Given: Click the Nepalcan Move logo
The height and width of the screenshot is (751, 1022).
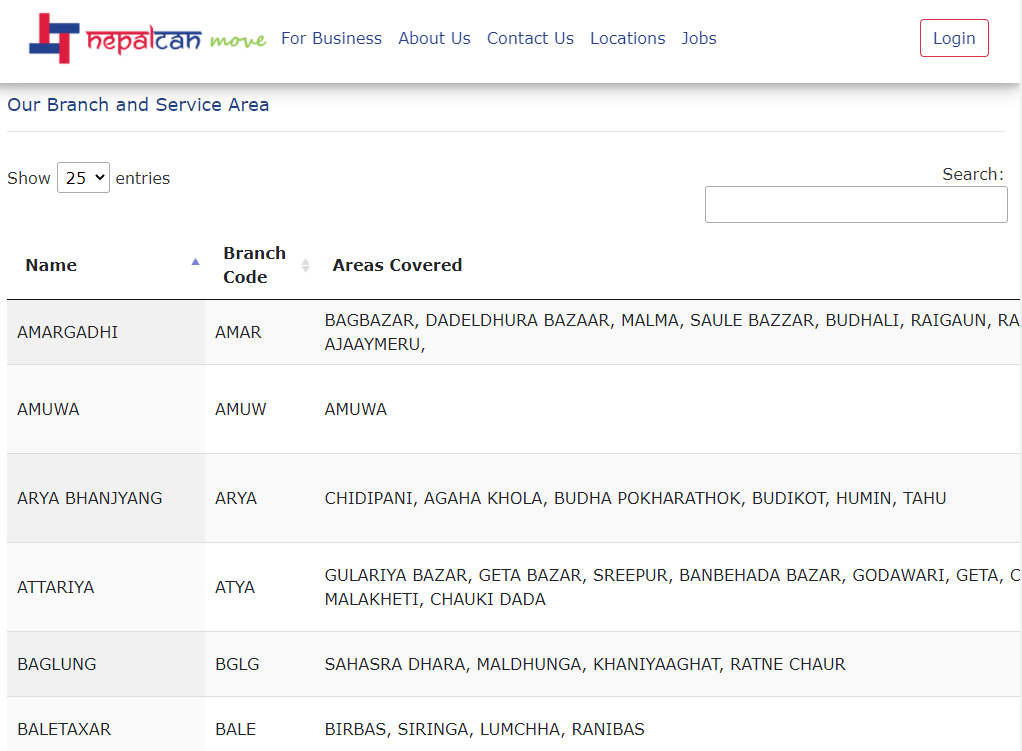Looking at the screenshot, I should pos(147,38).
